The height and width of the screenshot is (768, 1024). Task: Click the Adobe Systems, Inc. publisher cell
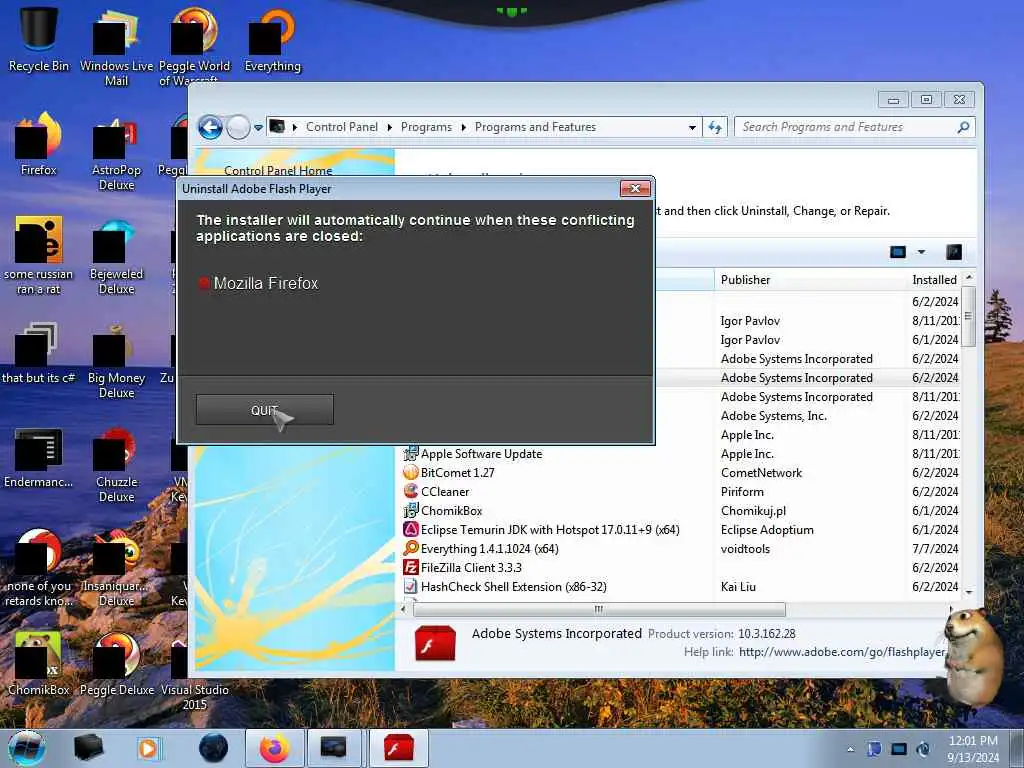coord(773,415)
